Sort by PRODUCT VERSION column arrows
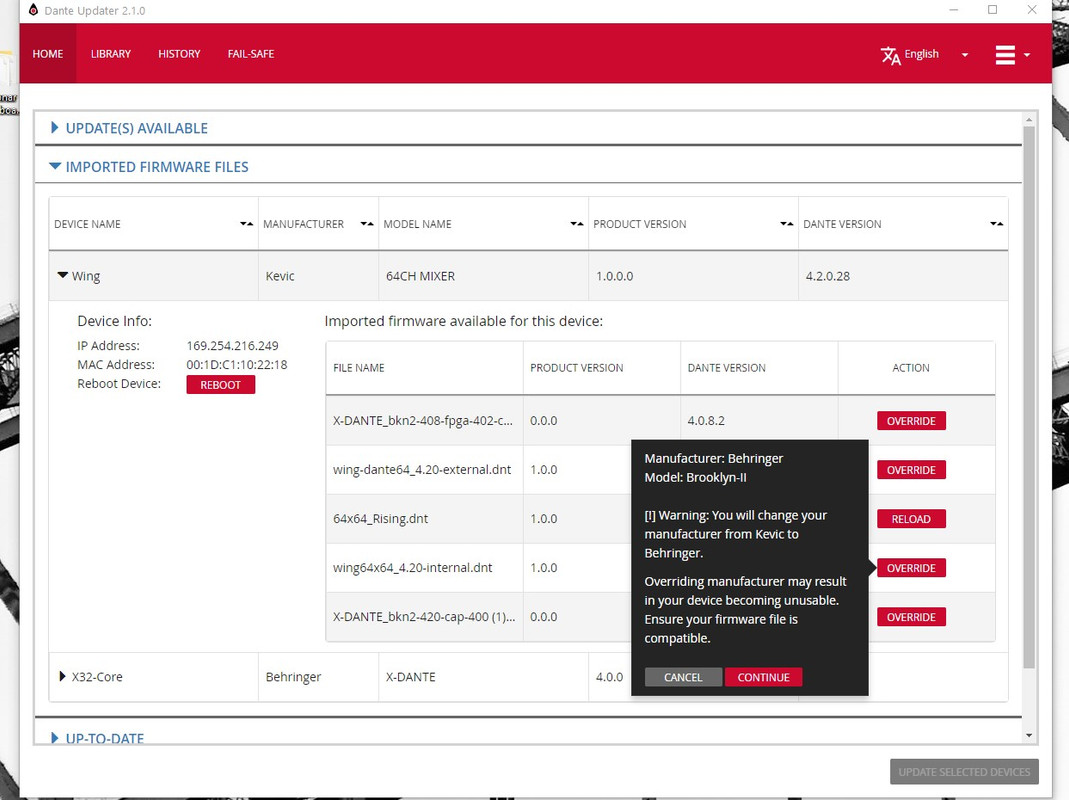 point(787,224)
